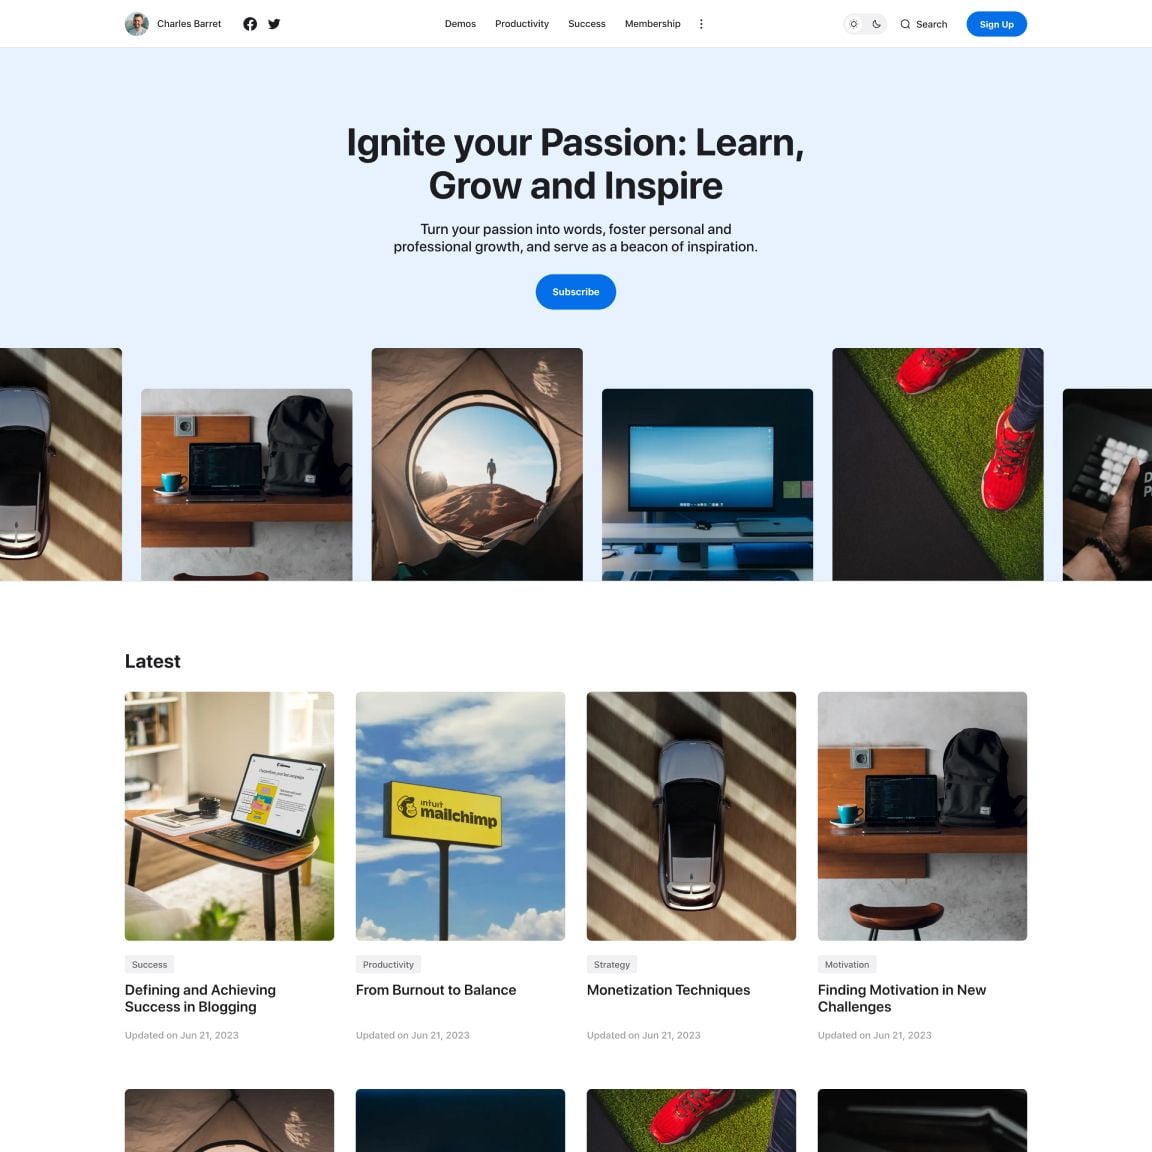Image resolution: width=1152 pixels, height=1152 pixels.
Task: Open the Facebook profile icon
Action: pos(250,24)
